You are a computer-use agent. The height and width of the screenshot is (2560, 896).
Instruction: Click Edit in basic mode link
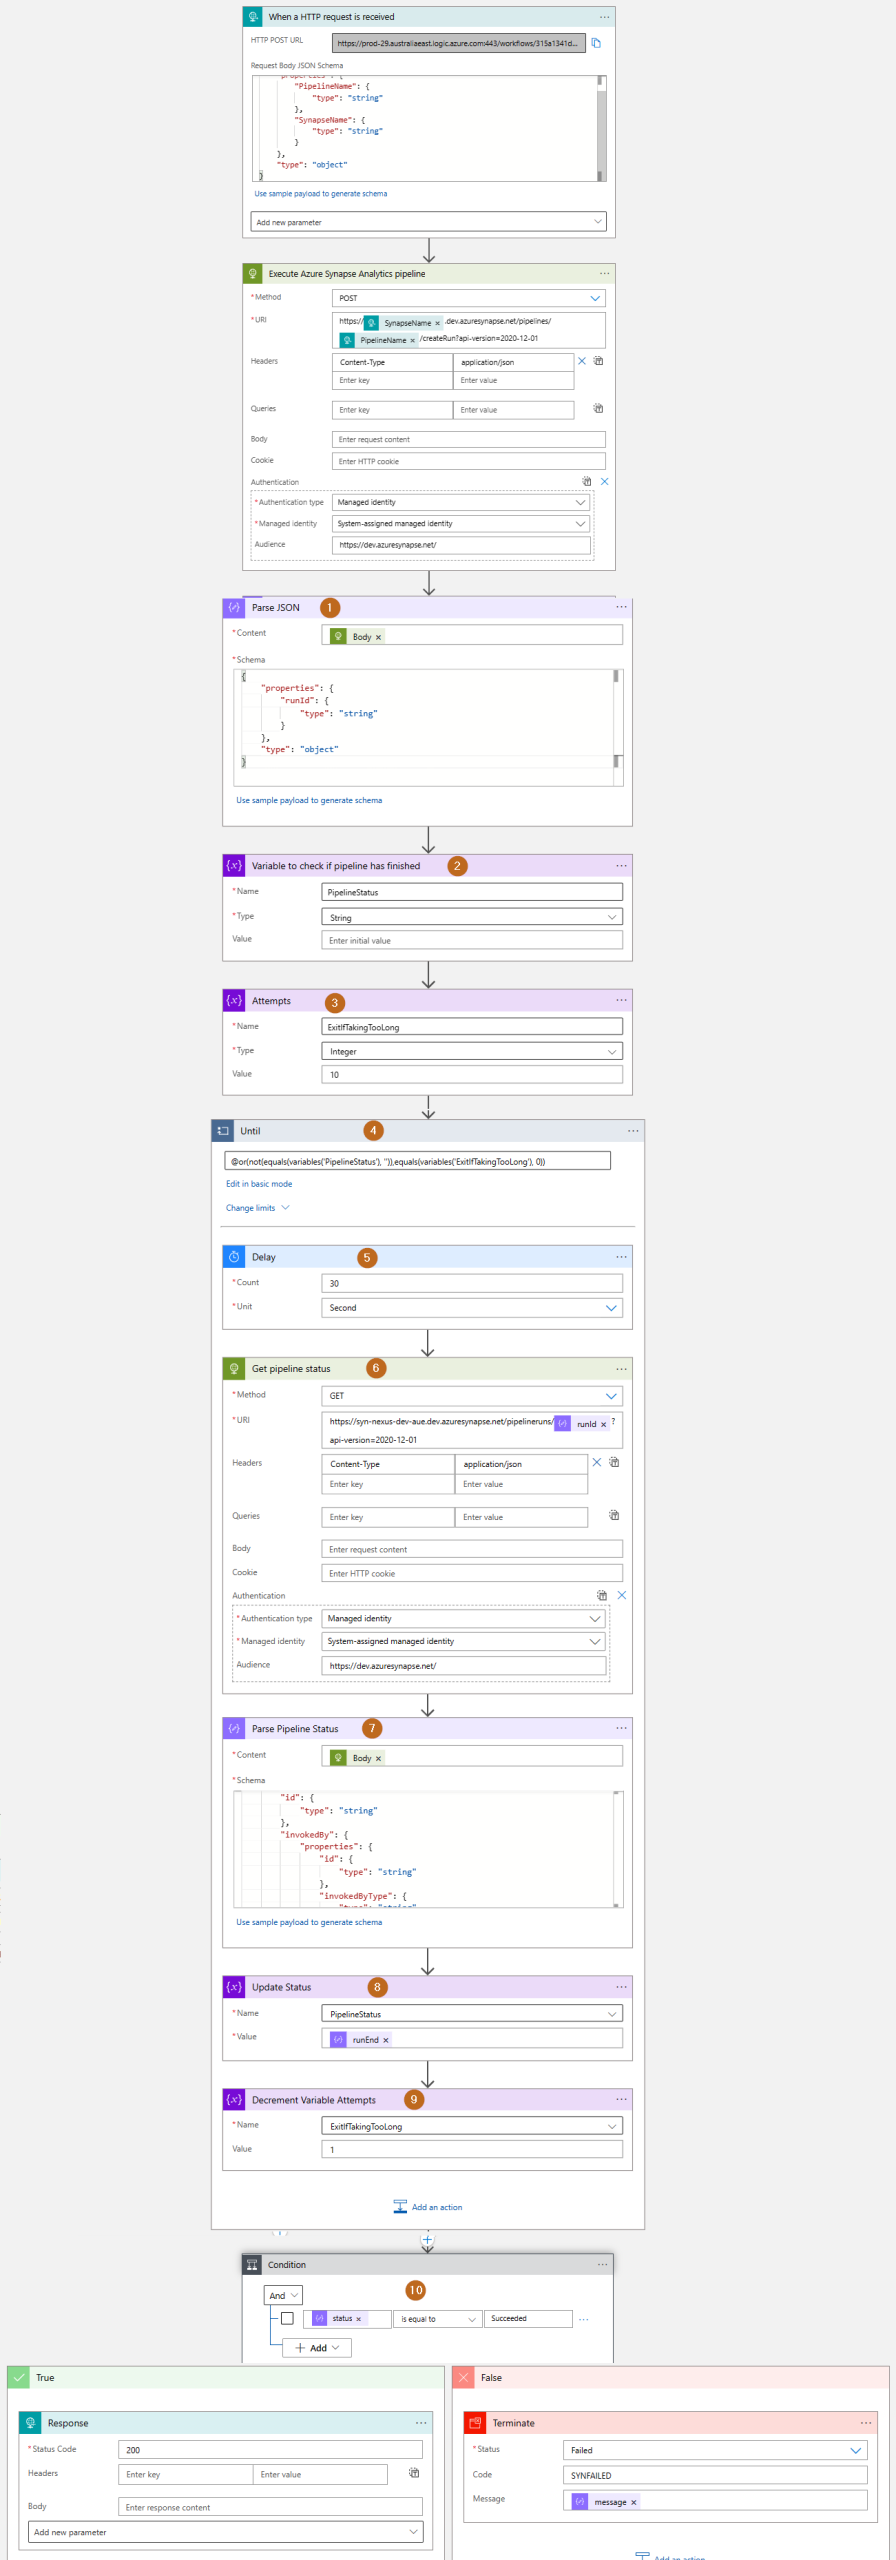(x=259, y=1184)
